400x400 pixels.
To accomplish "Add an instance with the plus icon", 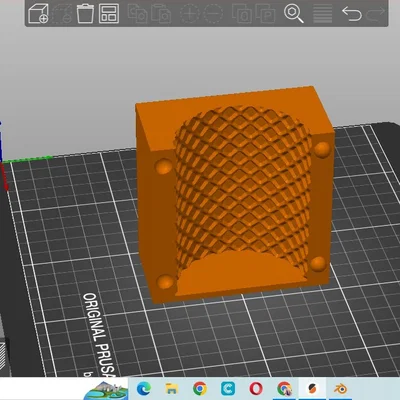I will pyautogui.click(x=189, y=14).
